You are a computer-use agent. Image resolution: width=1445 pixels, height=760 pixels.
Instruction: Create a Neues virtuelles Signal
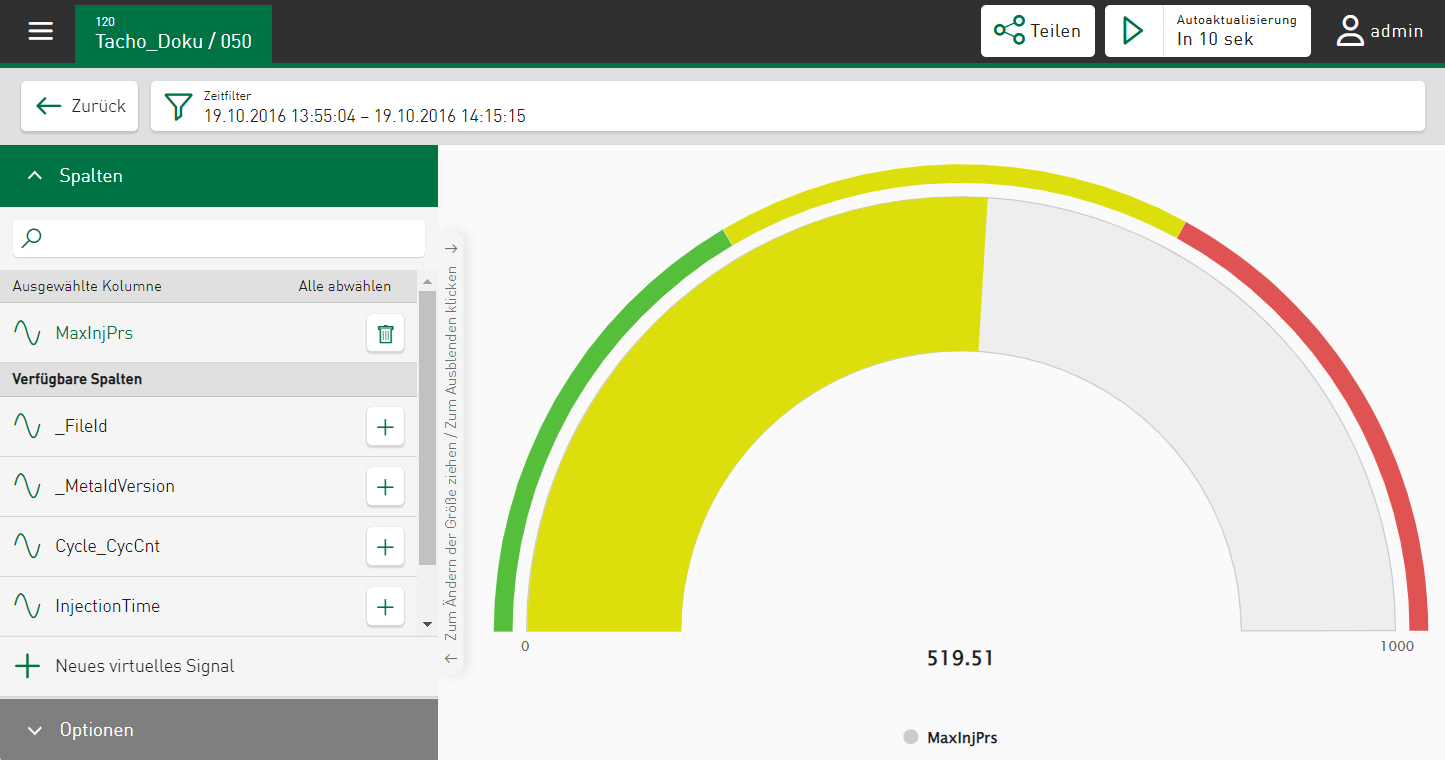tap(145, 666)
